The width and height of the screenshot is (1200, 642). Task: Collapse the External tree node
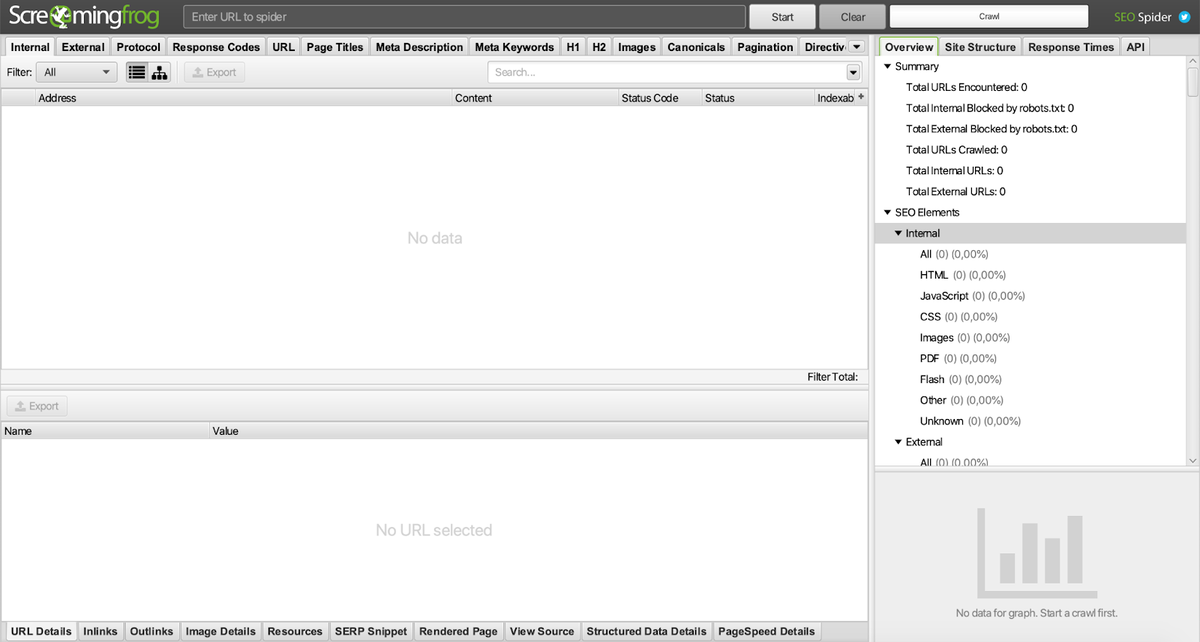(898, 442)
